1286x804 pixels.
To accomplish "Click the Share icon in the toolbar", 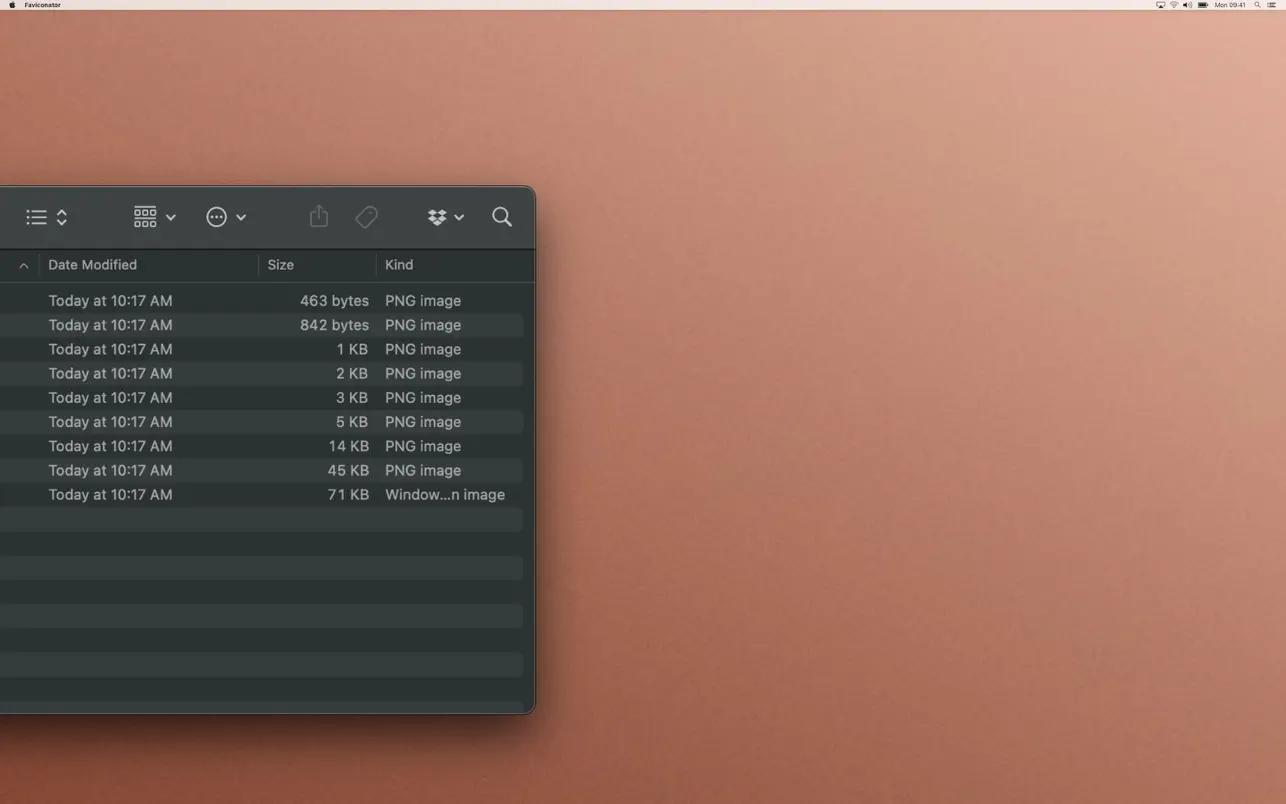I will [319, 216].
